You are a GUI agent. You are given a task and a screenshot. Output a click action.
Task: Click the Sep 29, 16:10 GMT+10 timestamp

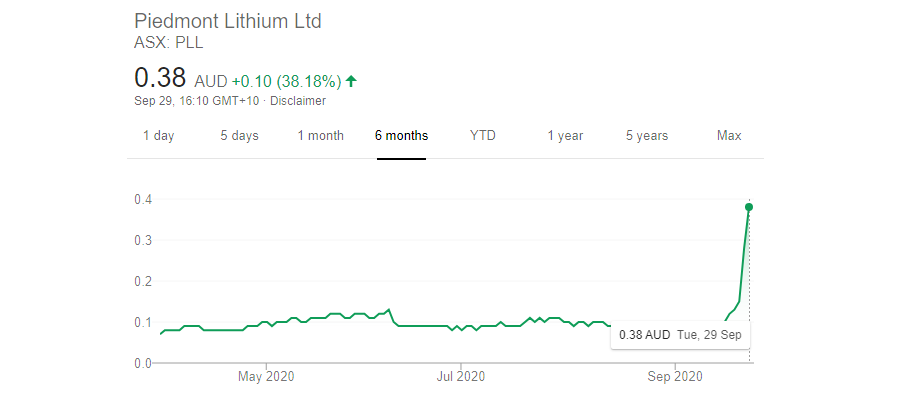(x=196, y=101)
